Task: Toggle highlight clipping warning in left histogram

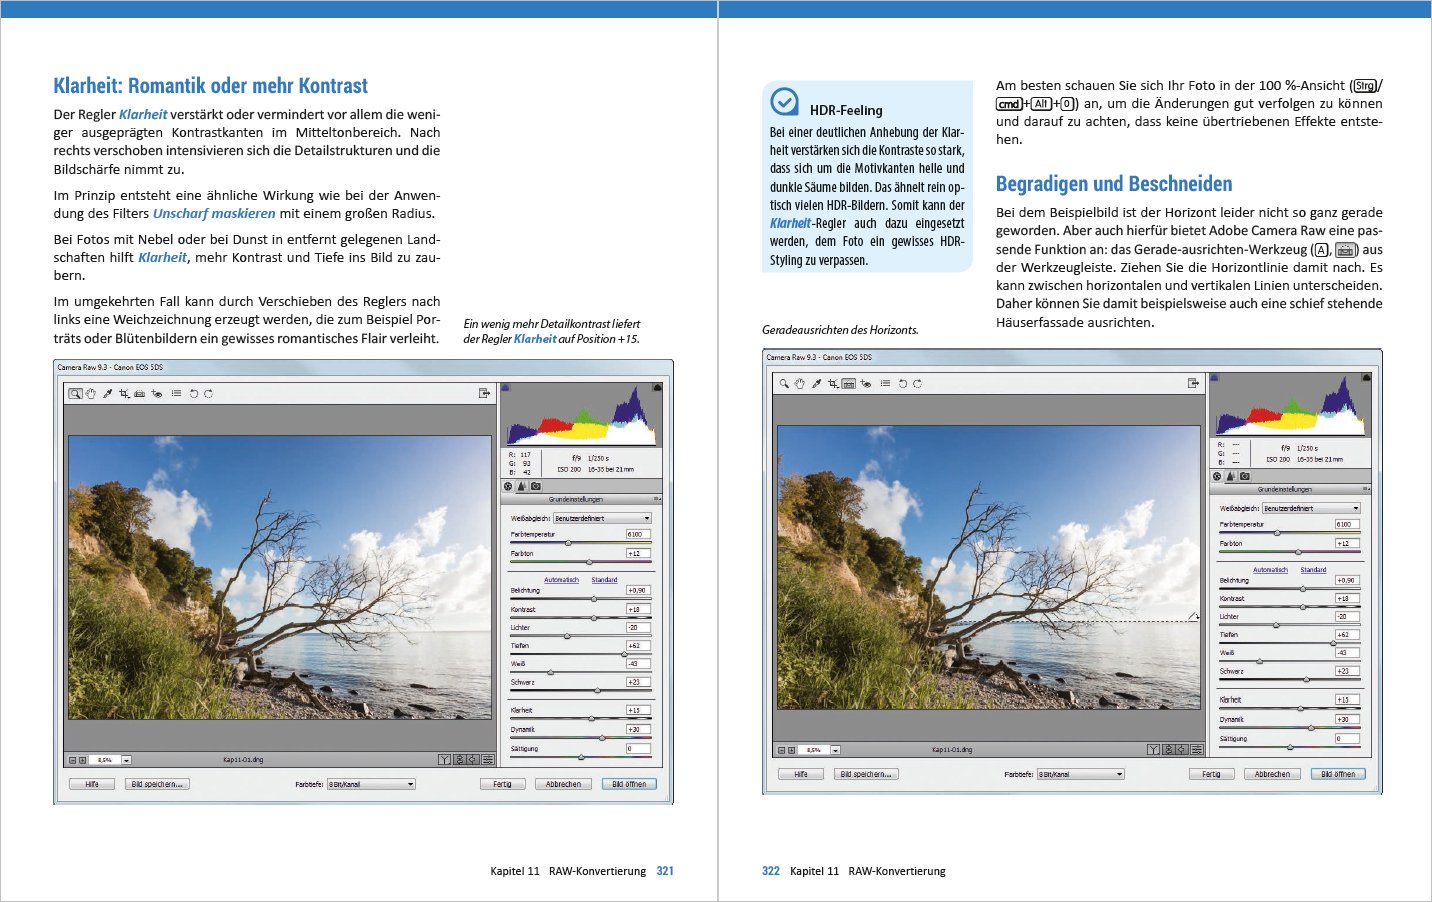Action: pos(657,387)
